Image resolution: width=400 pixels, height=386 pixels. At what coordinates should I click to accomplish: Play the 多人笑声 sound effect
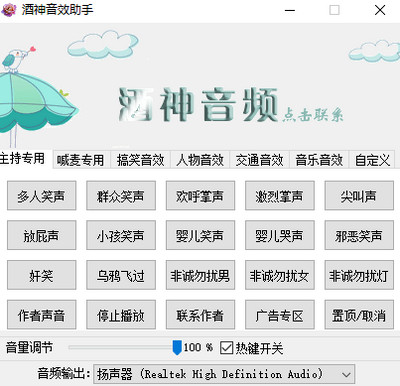(42, 196)
